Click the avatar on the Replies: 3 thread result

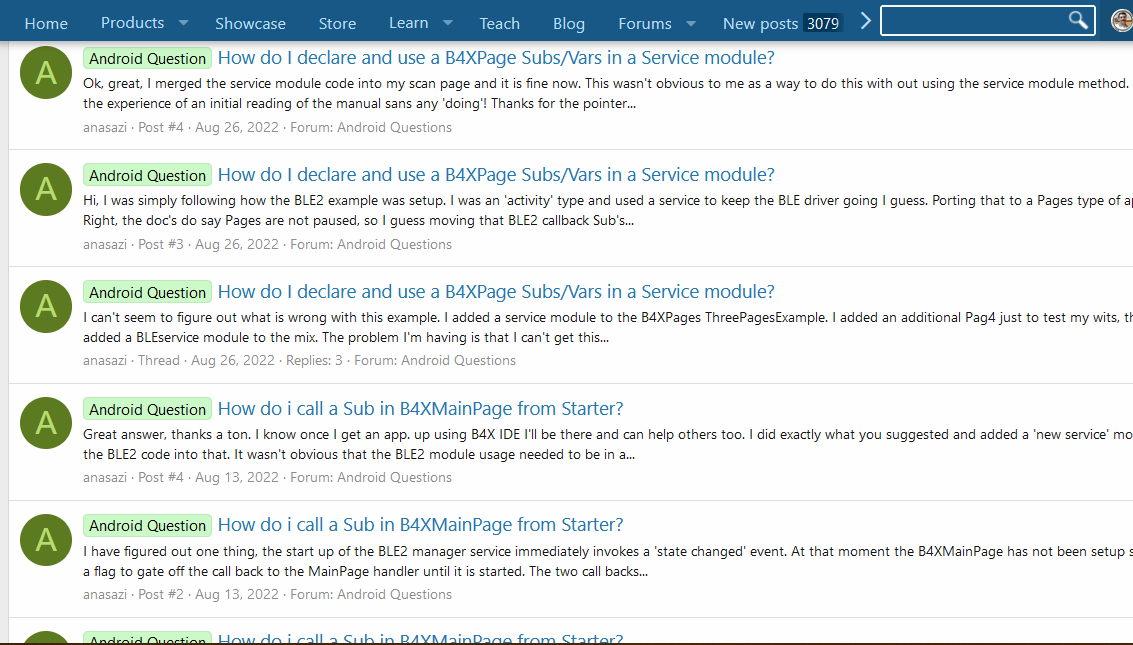(46, 306)
